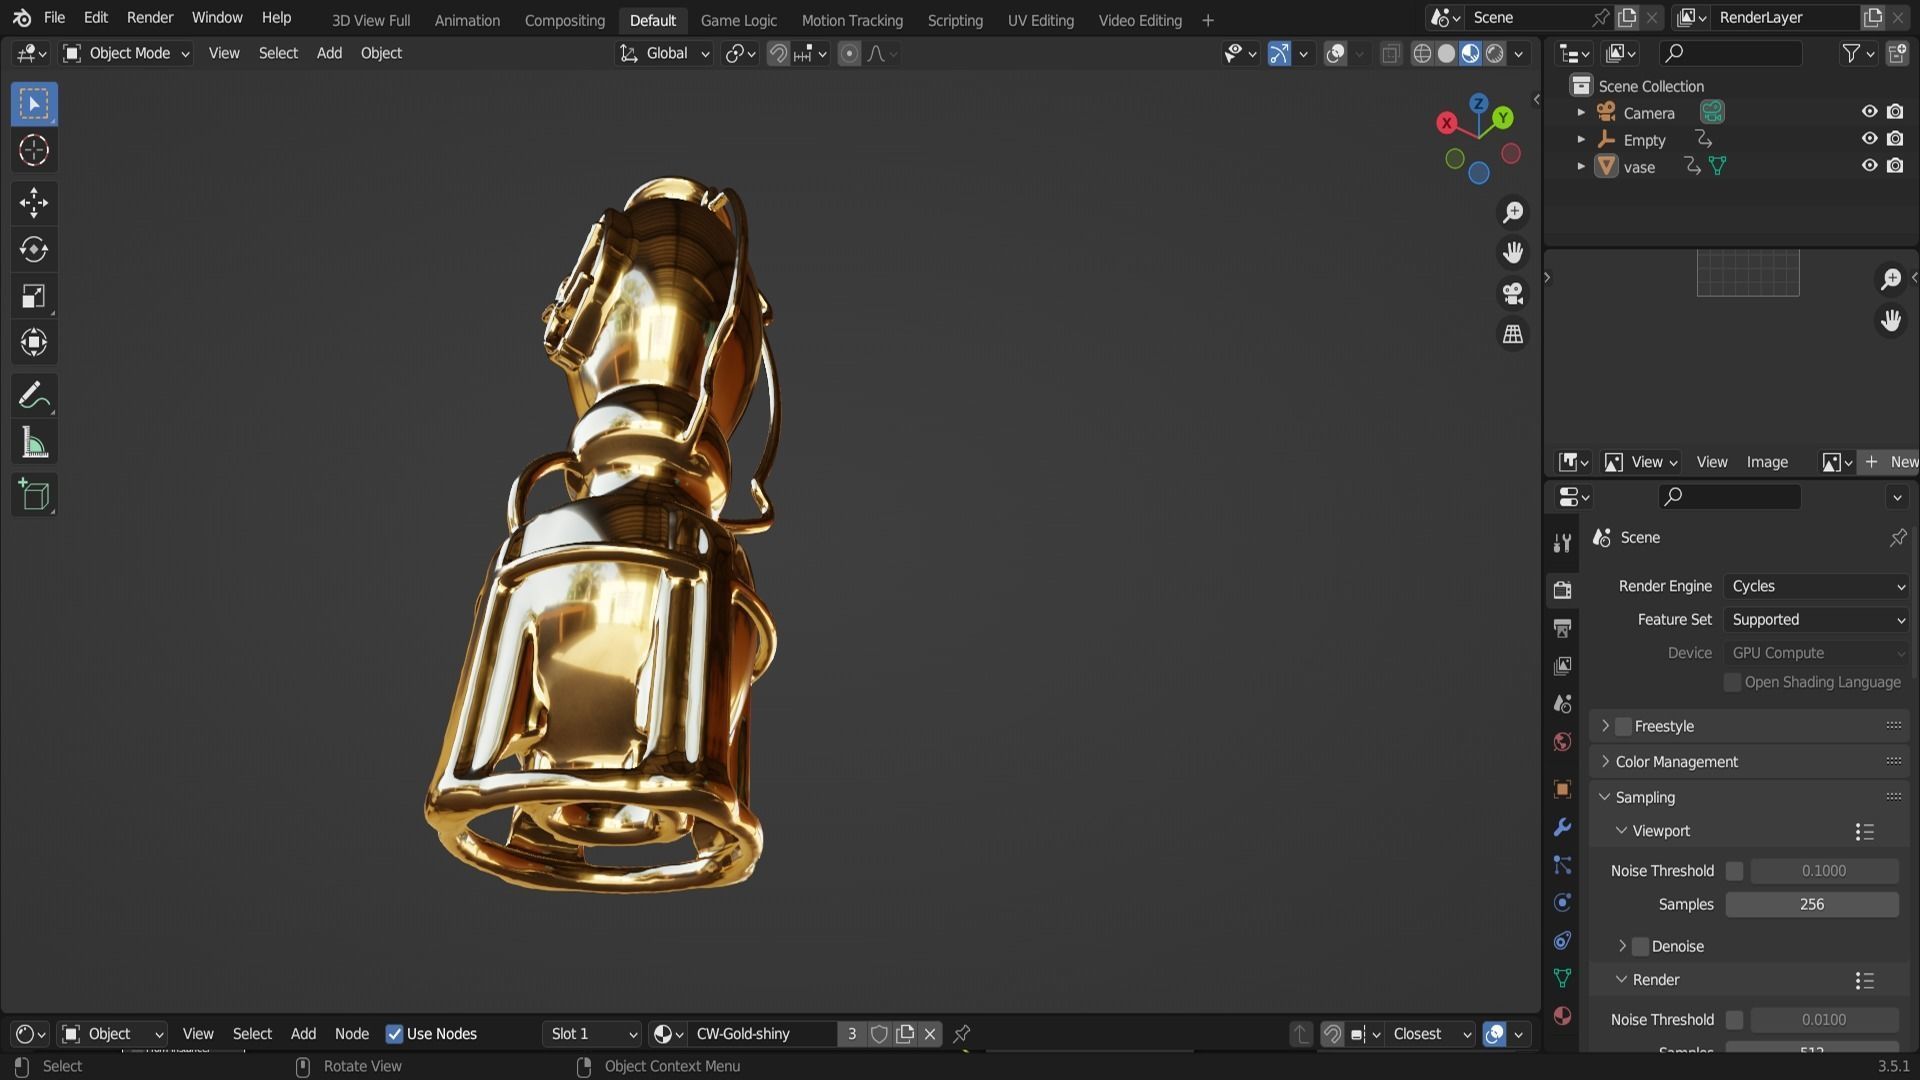
Task: Click the Viewport Noise Threshold 0.1000 field
Action: 1823,871
